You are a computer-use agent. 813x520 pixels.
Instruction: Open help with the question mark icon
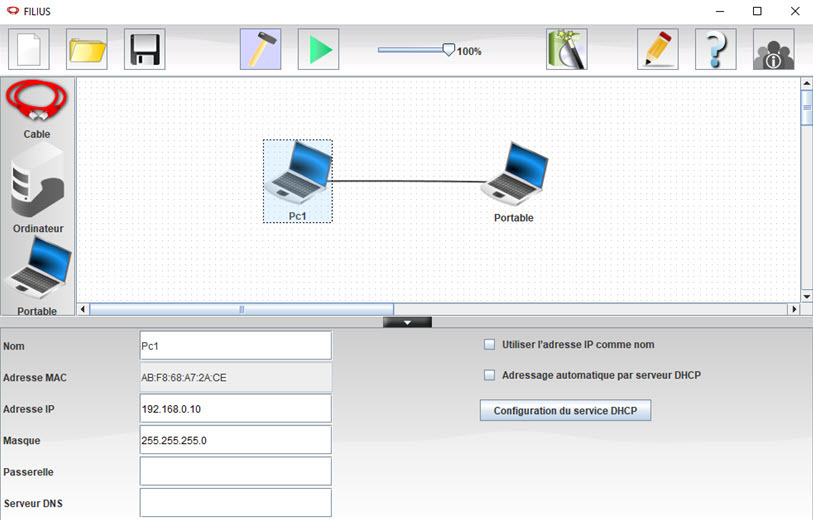tap(716, 49)
